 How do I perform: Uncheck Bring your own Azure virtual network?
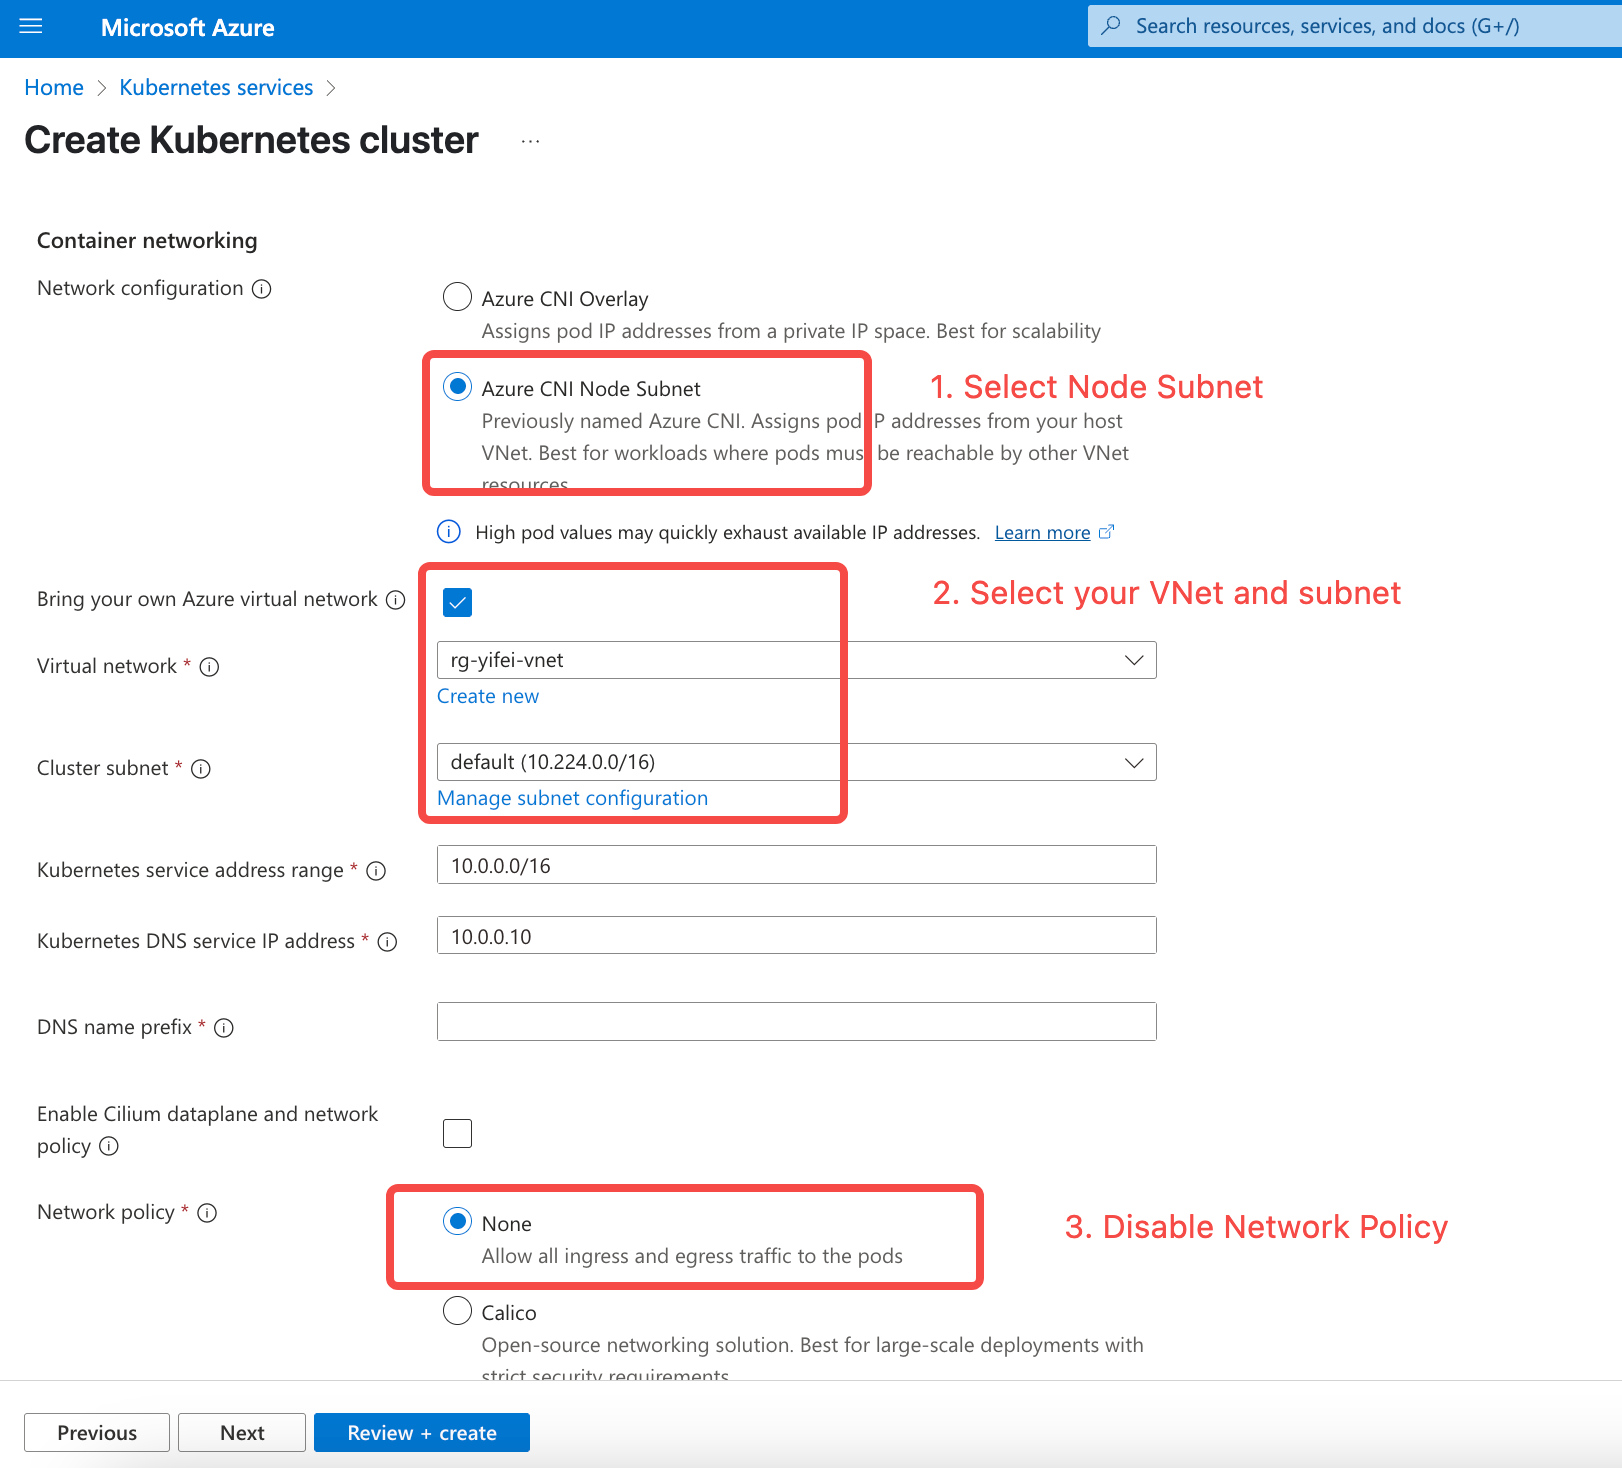(457, 602)
